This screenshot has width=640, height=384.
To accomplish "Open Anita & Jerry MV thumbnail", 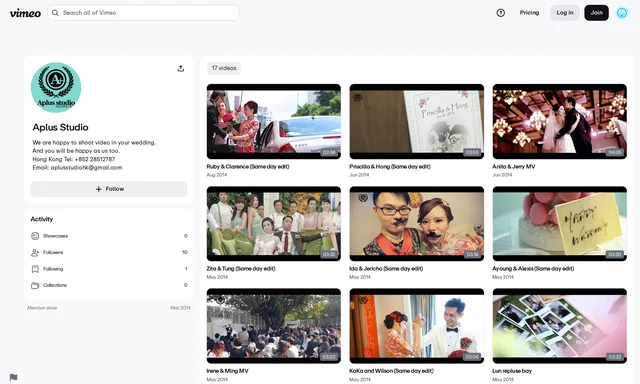I will 560,122.
